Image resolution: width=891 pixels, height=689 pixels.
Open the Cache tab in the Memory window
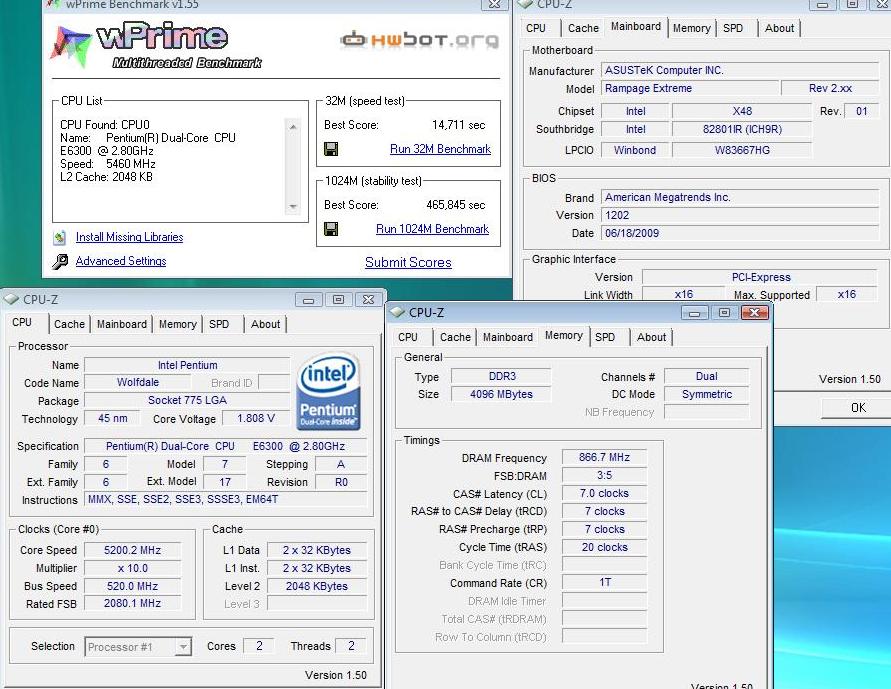(455, 337)
